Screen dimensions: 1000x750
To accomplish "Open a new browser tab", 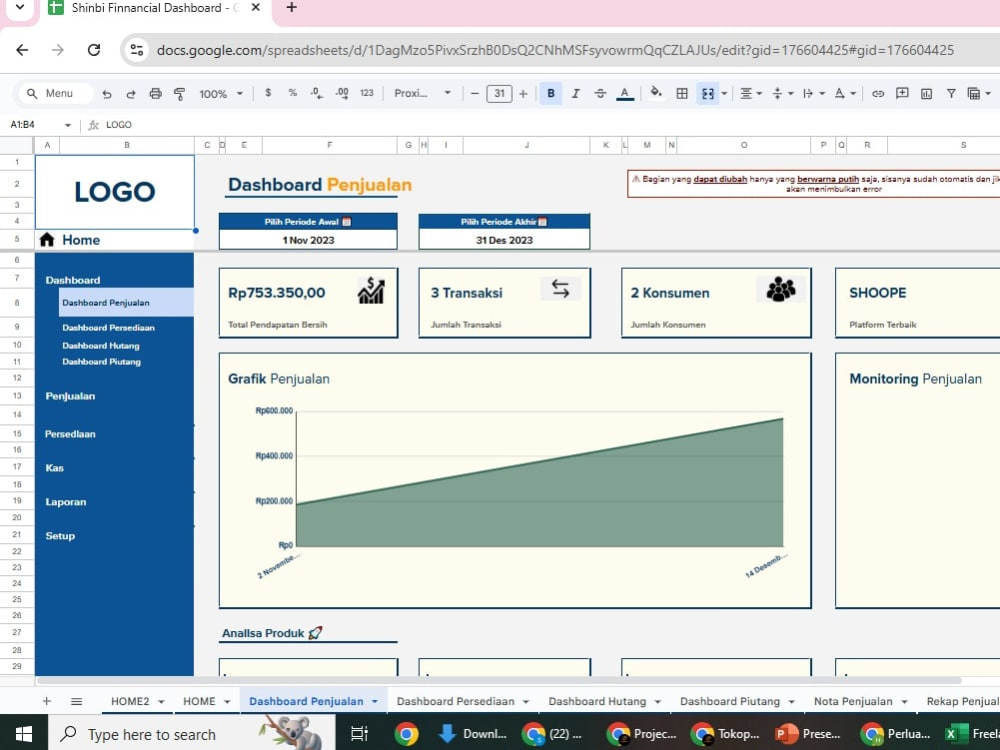I will [291, 8].
